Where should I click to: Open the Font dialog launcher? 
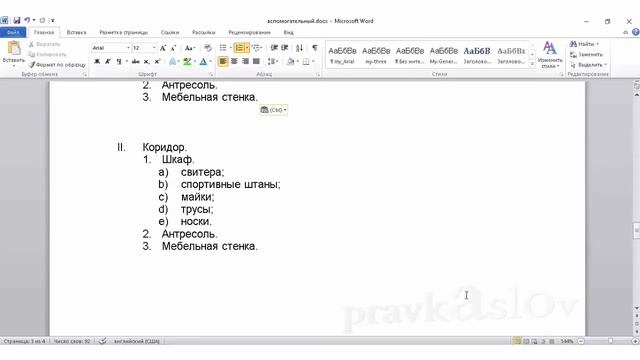point(211,74)
